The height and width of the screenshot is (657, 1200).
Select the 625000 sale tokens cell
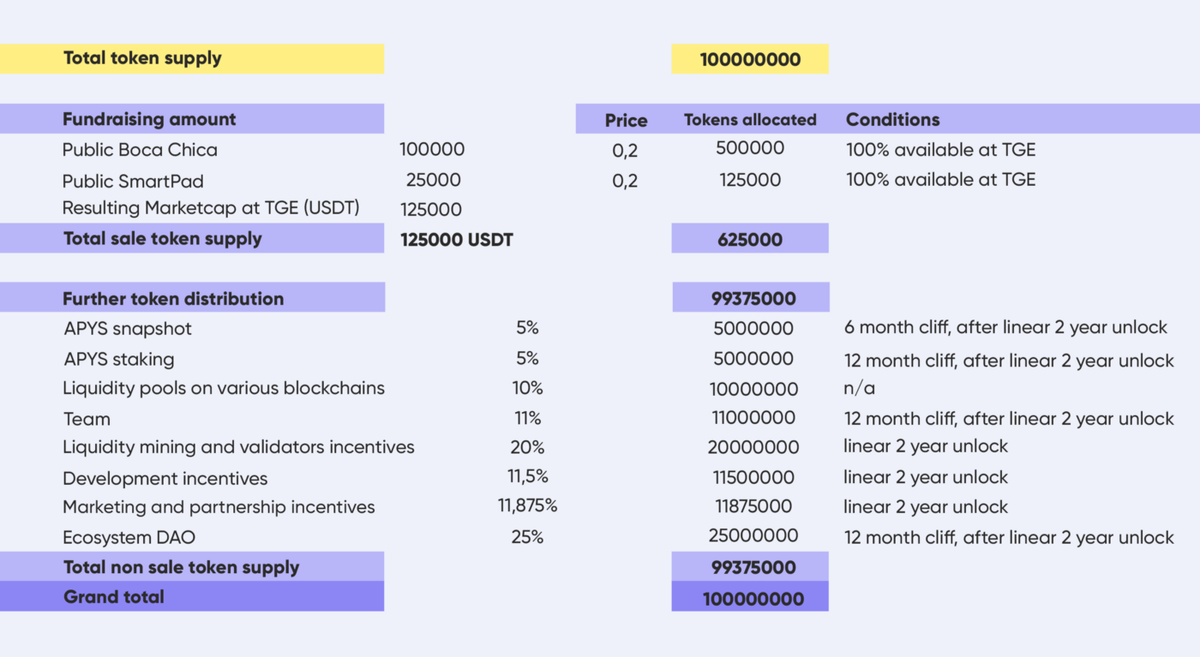750,239
